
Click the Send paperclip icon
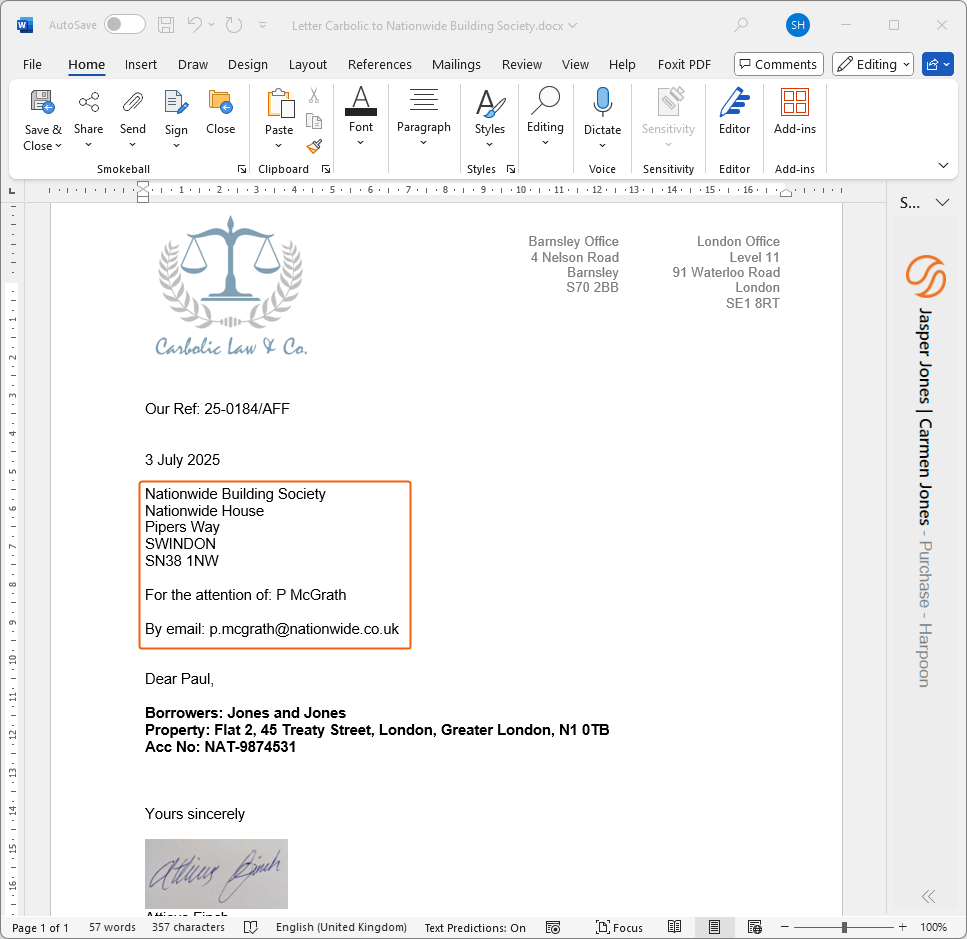pos(133,102)
